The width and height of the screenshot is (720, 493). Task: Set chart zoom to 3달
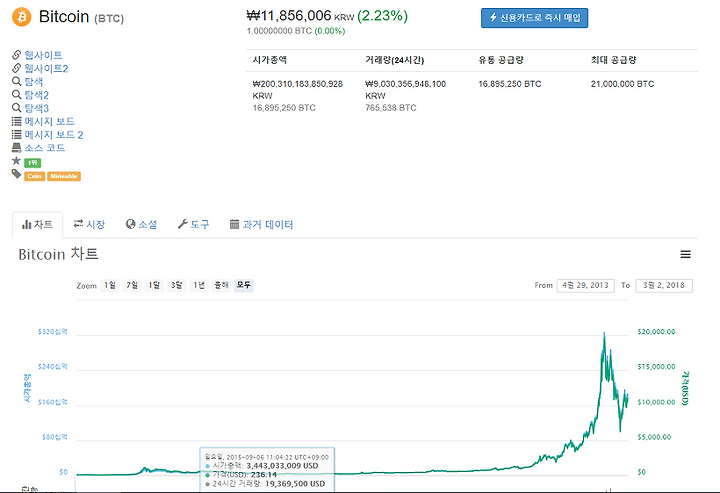click(x=177, y=286)
